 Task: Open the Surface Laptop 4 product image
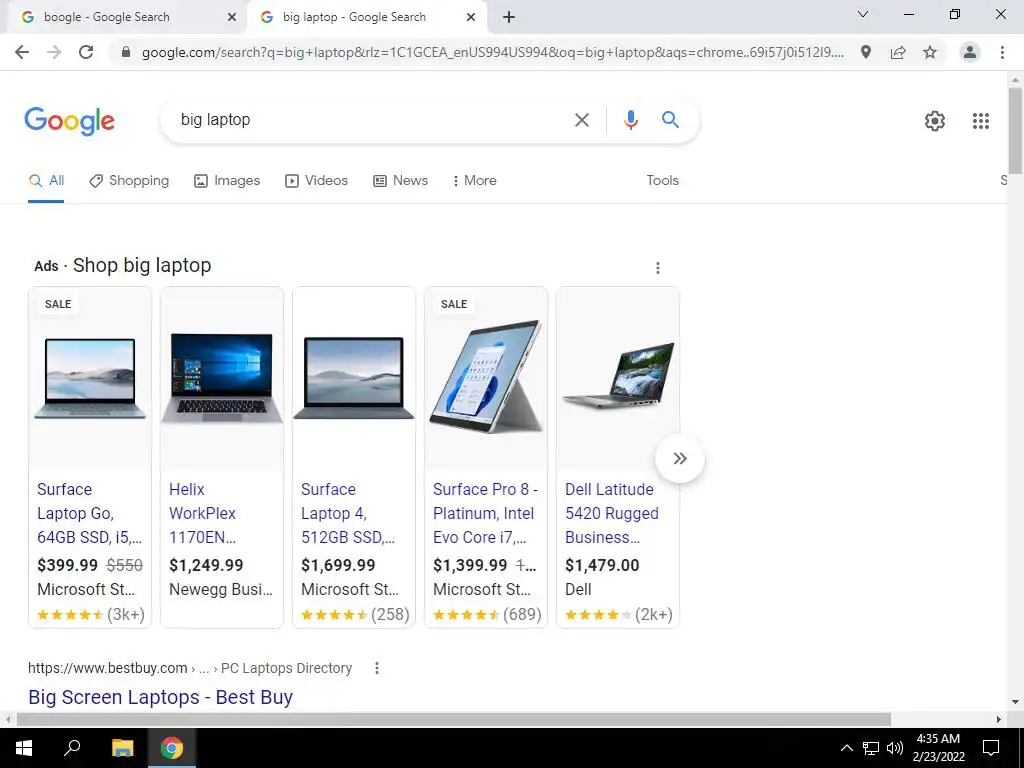click(354, 378)
